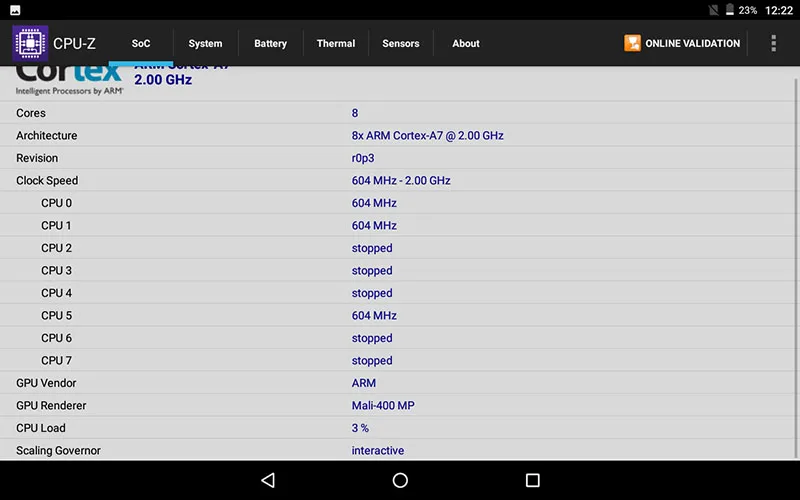Tap the 2.00 GHz heading text

tap(163, 80)
